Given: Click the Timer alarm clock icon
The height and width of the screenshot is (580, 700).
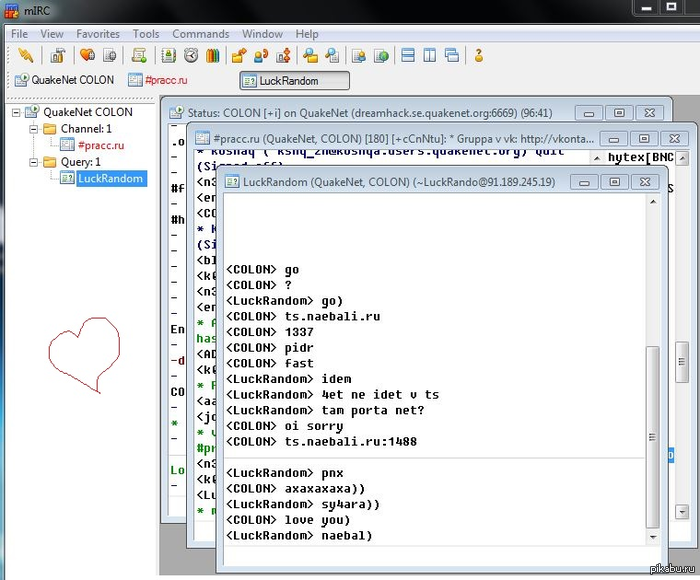Looking at the screenshot, I should (191, 55).
